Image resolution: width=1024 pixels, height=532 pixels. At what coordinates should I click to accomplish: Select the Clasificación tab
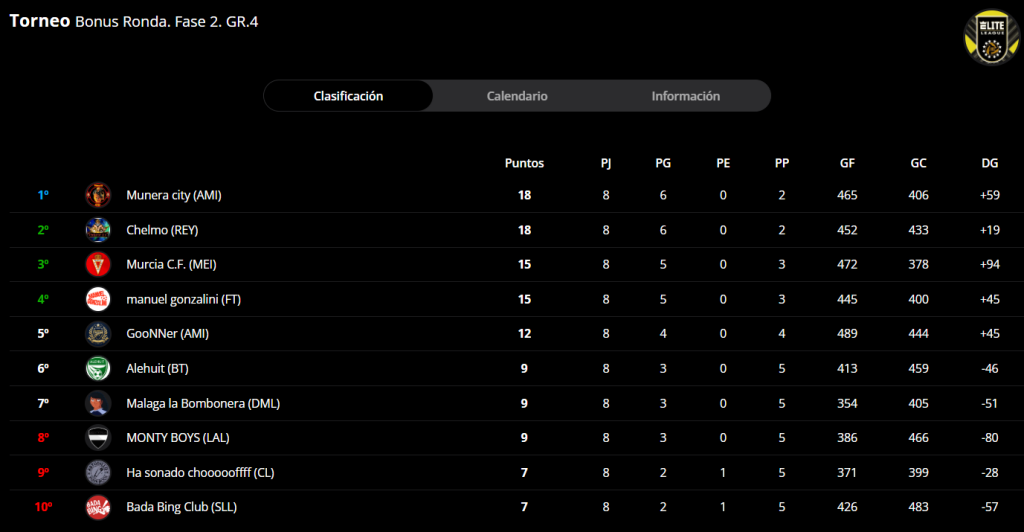click(x=348, y=96)
